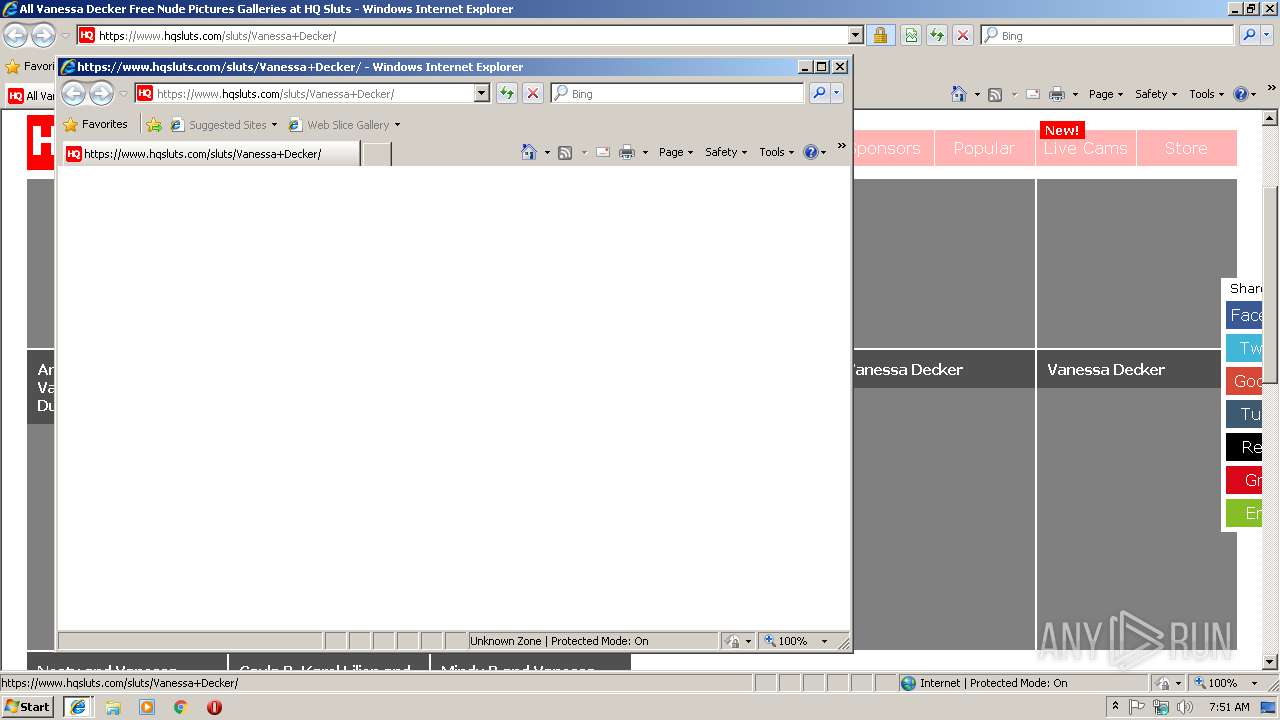Click Forward arrow in front IE window
Viewport: 1280px width, 720px height.
pyautogui.click(x=101, y=94)
